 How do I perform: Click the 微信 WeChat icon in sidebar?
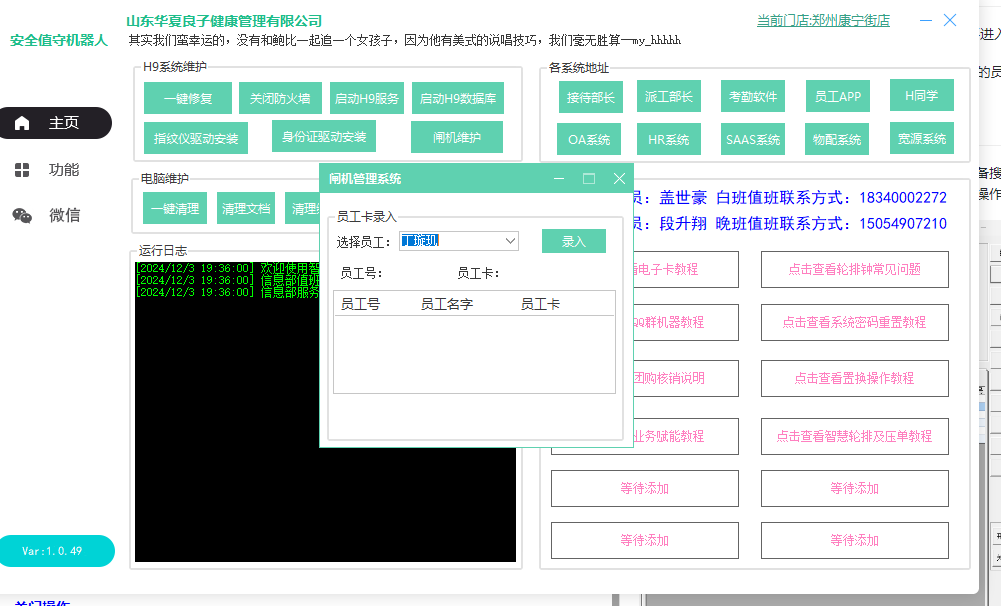pos(22,215)
